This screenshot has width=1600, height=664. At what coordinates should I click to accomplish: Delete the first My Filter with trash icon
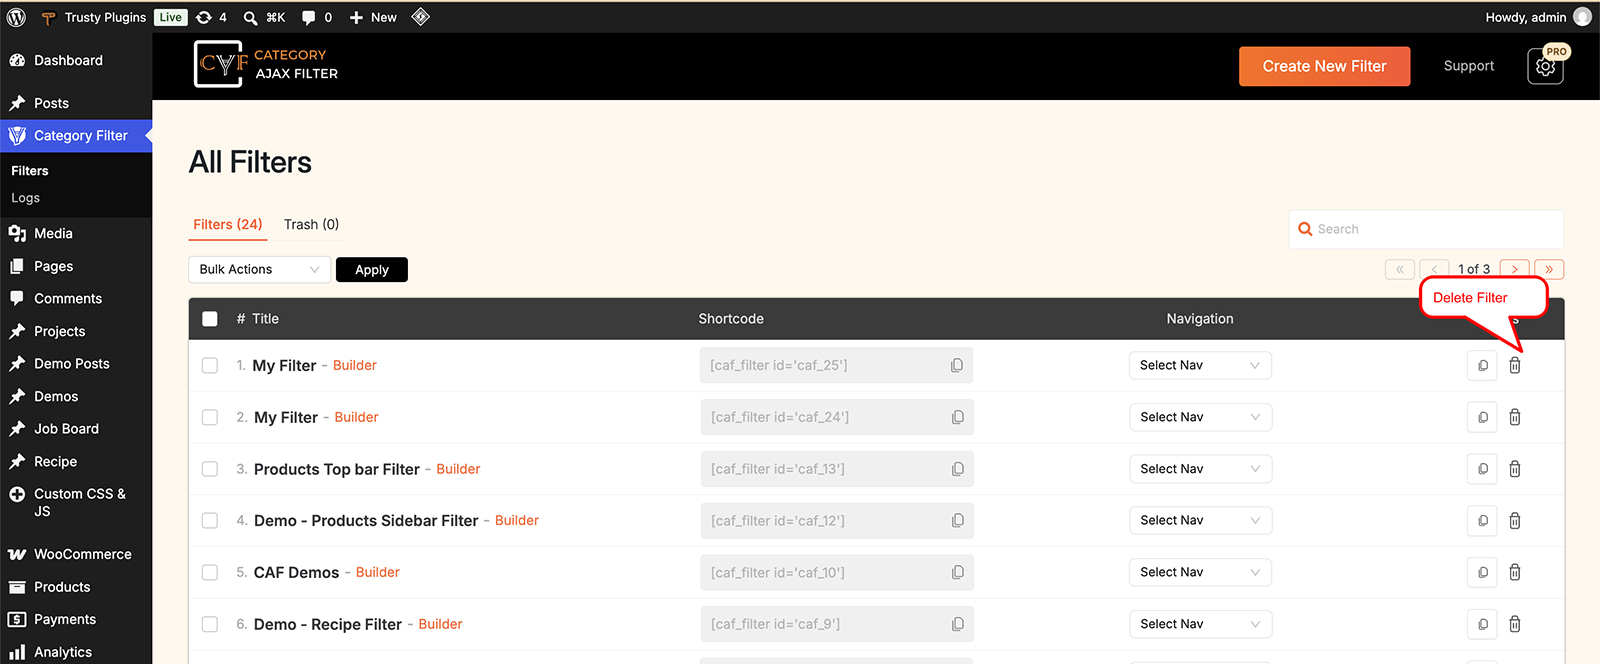[x=1515, y=365]
